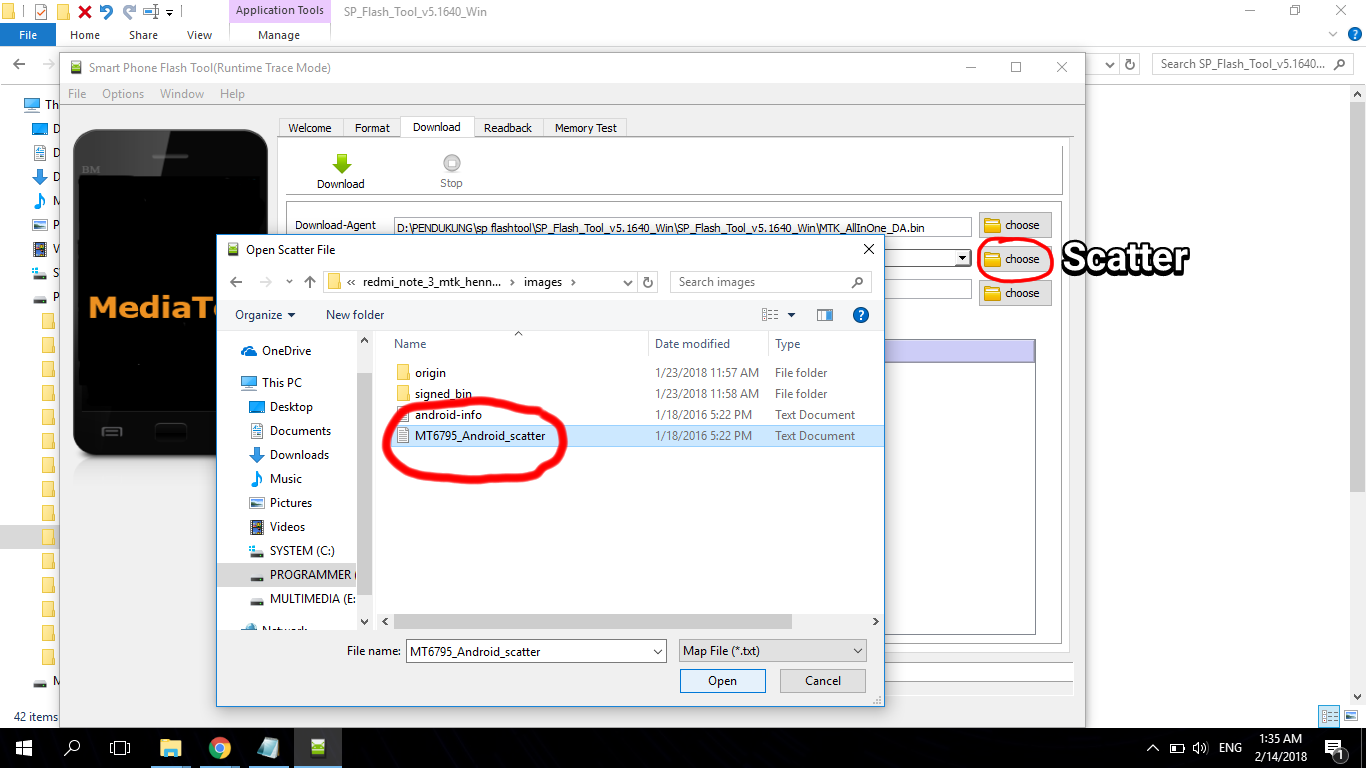Open the Map File (*.txt) filter dropdown
1366x768 pixels.
click(x=772, y=651)
